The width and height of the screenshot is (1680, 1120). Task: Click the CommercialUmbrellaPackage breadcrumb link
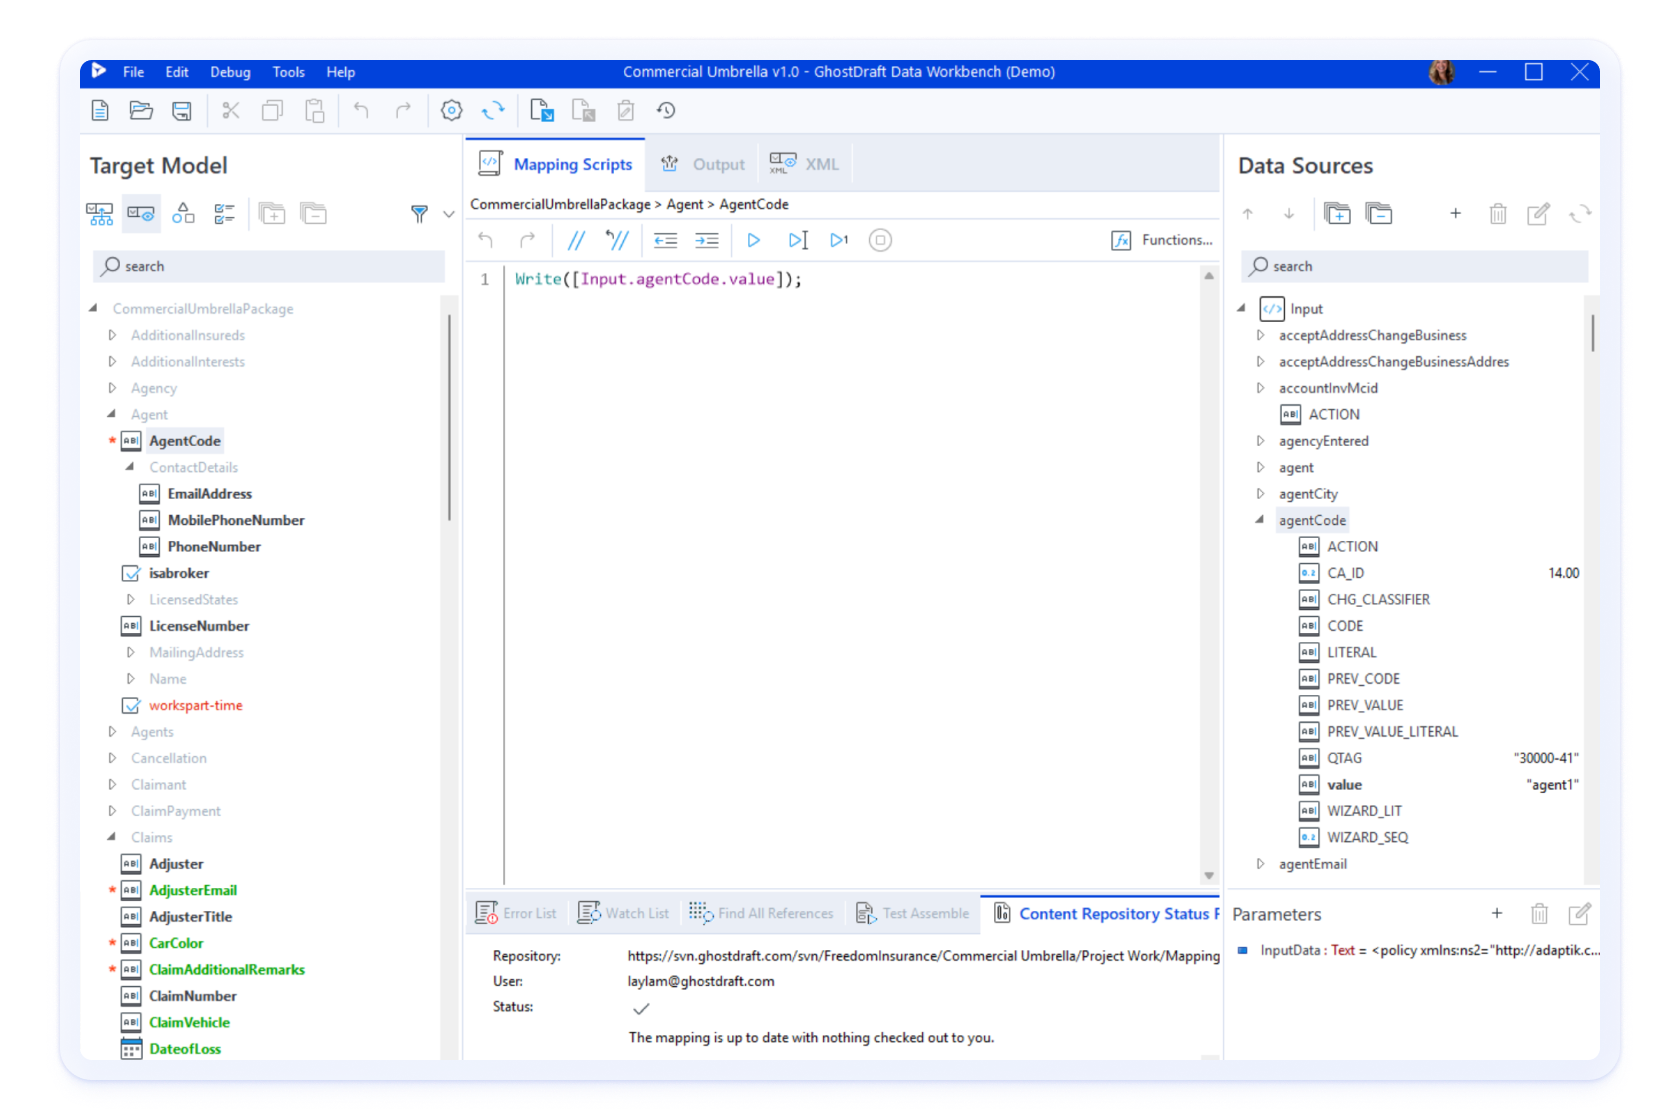(x=560, y=204)
